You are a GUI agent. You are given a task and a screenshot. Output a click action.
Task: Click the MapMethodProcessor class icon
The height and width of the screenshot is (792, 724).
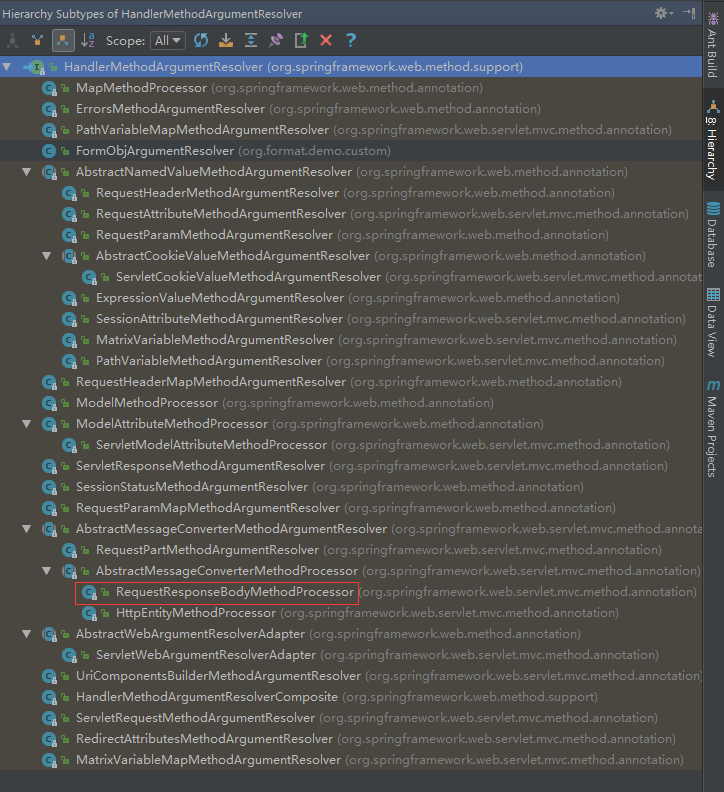click(49, 88)
